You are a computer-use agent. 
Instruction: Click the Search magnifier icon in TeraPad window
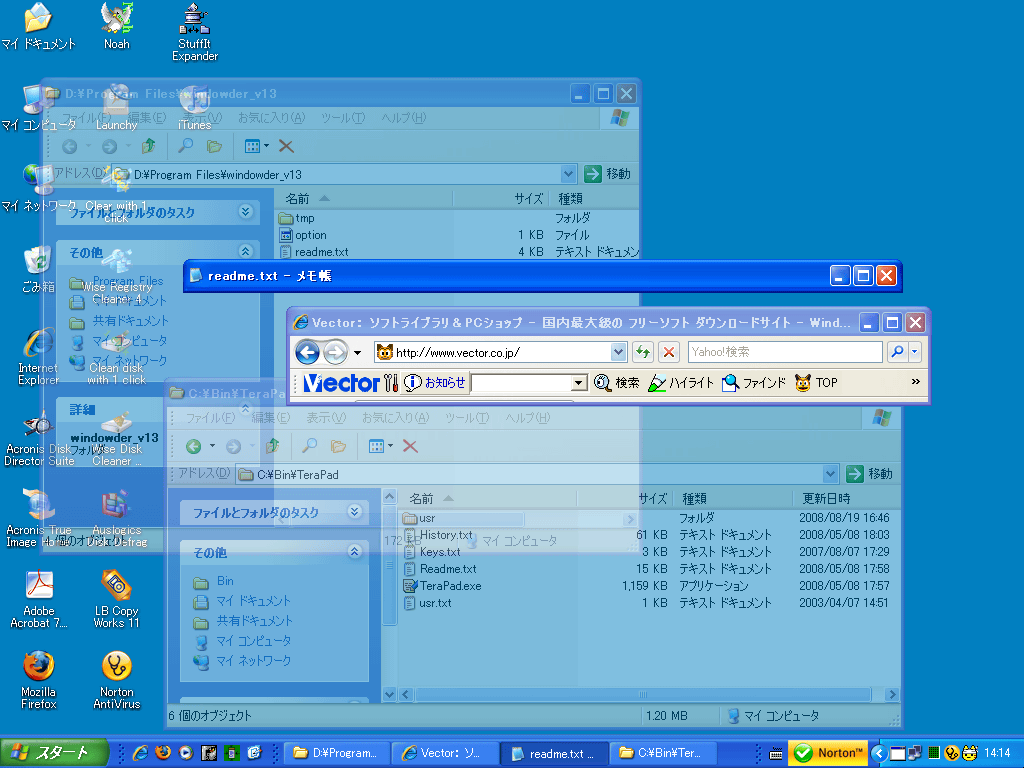(310, 446)
